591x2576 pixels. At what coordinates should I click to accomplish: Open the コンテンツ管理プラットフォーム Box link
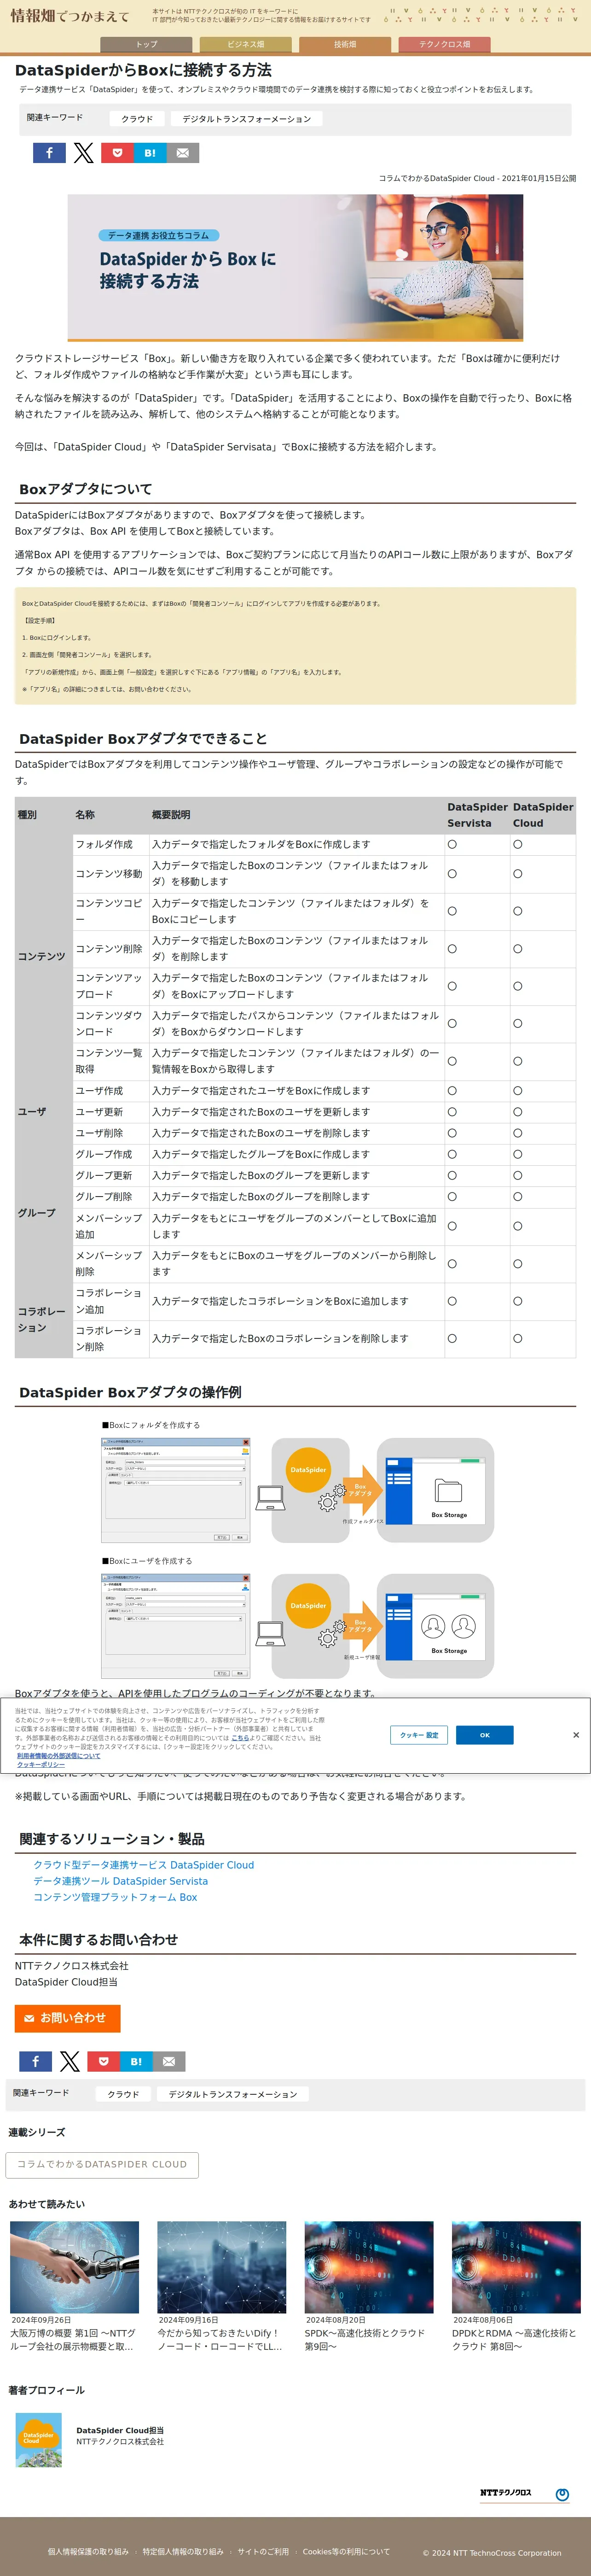point(115,1897)
